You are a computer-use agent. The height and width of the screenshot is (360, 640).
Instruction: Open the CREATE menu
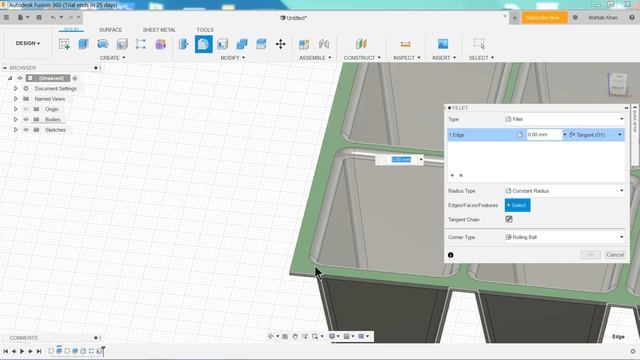pos(113,58)
